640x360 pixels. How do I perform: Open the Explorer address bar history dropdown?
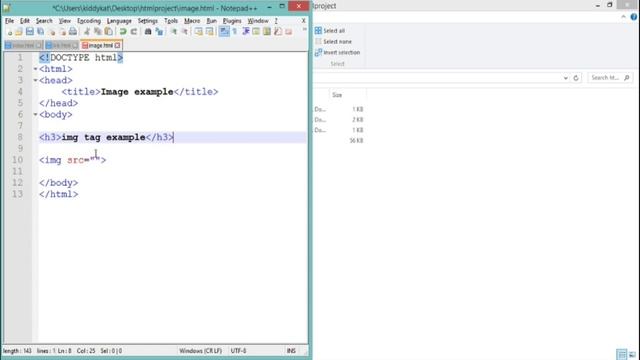pos(565,78)
